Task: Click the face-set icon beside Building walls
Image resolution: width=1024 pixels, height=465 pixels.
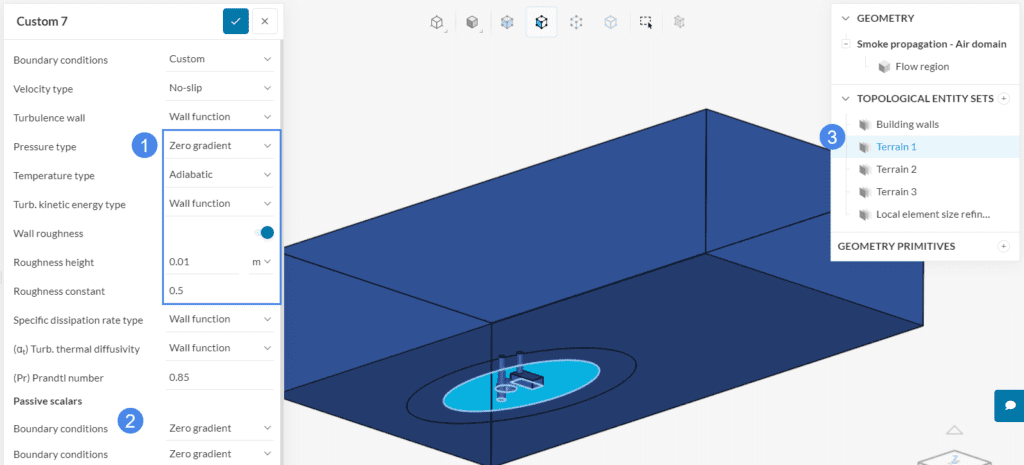Action: (865, 124)
